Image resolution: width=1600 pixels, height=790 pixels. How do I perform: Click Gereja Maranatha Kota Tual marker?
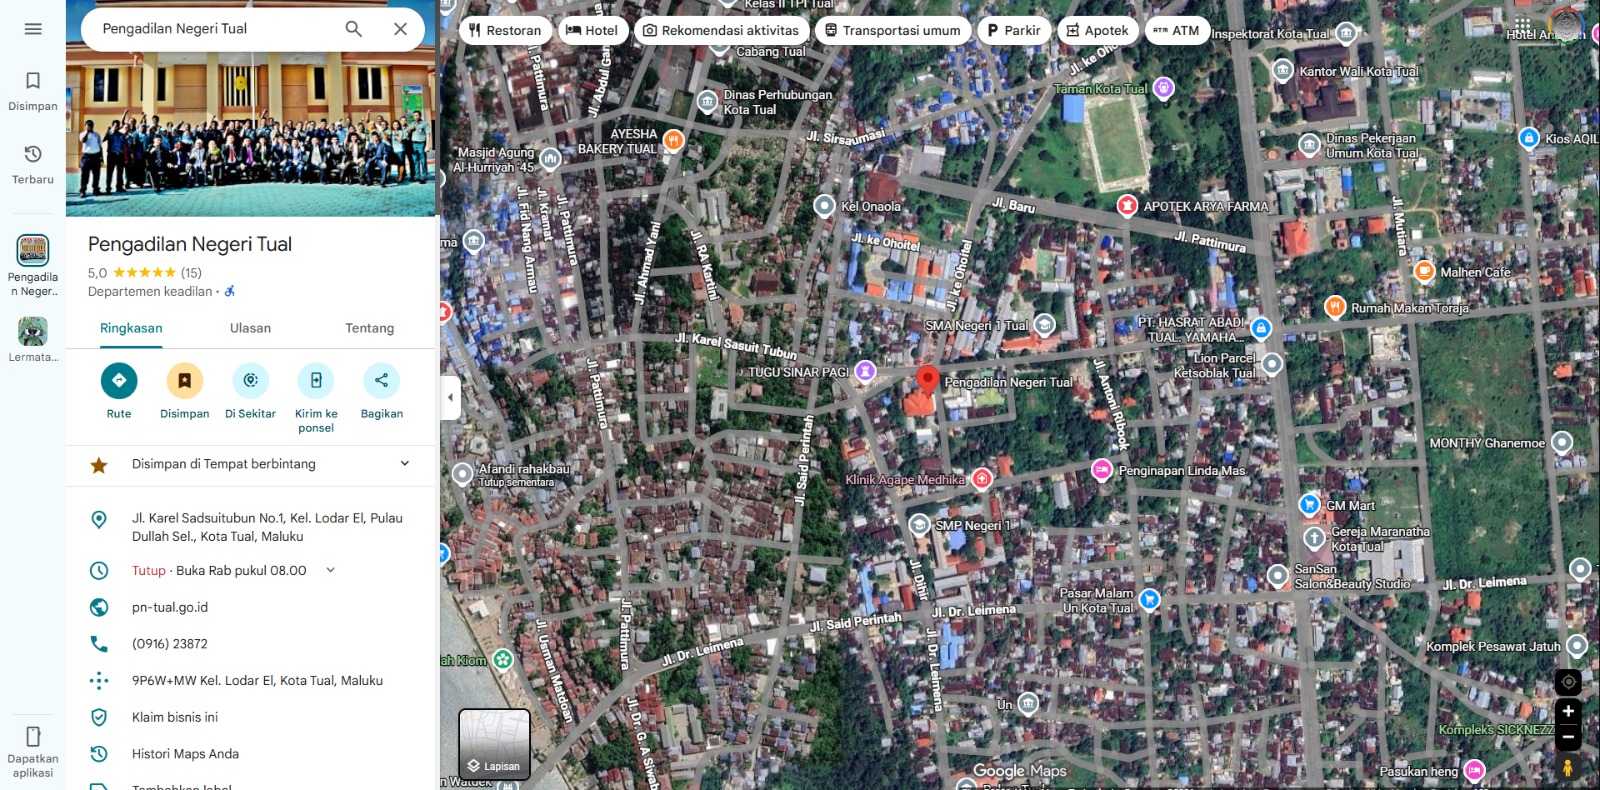[x=1314, y=538]
